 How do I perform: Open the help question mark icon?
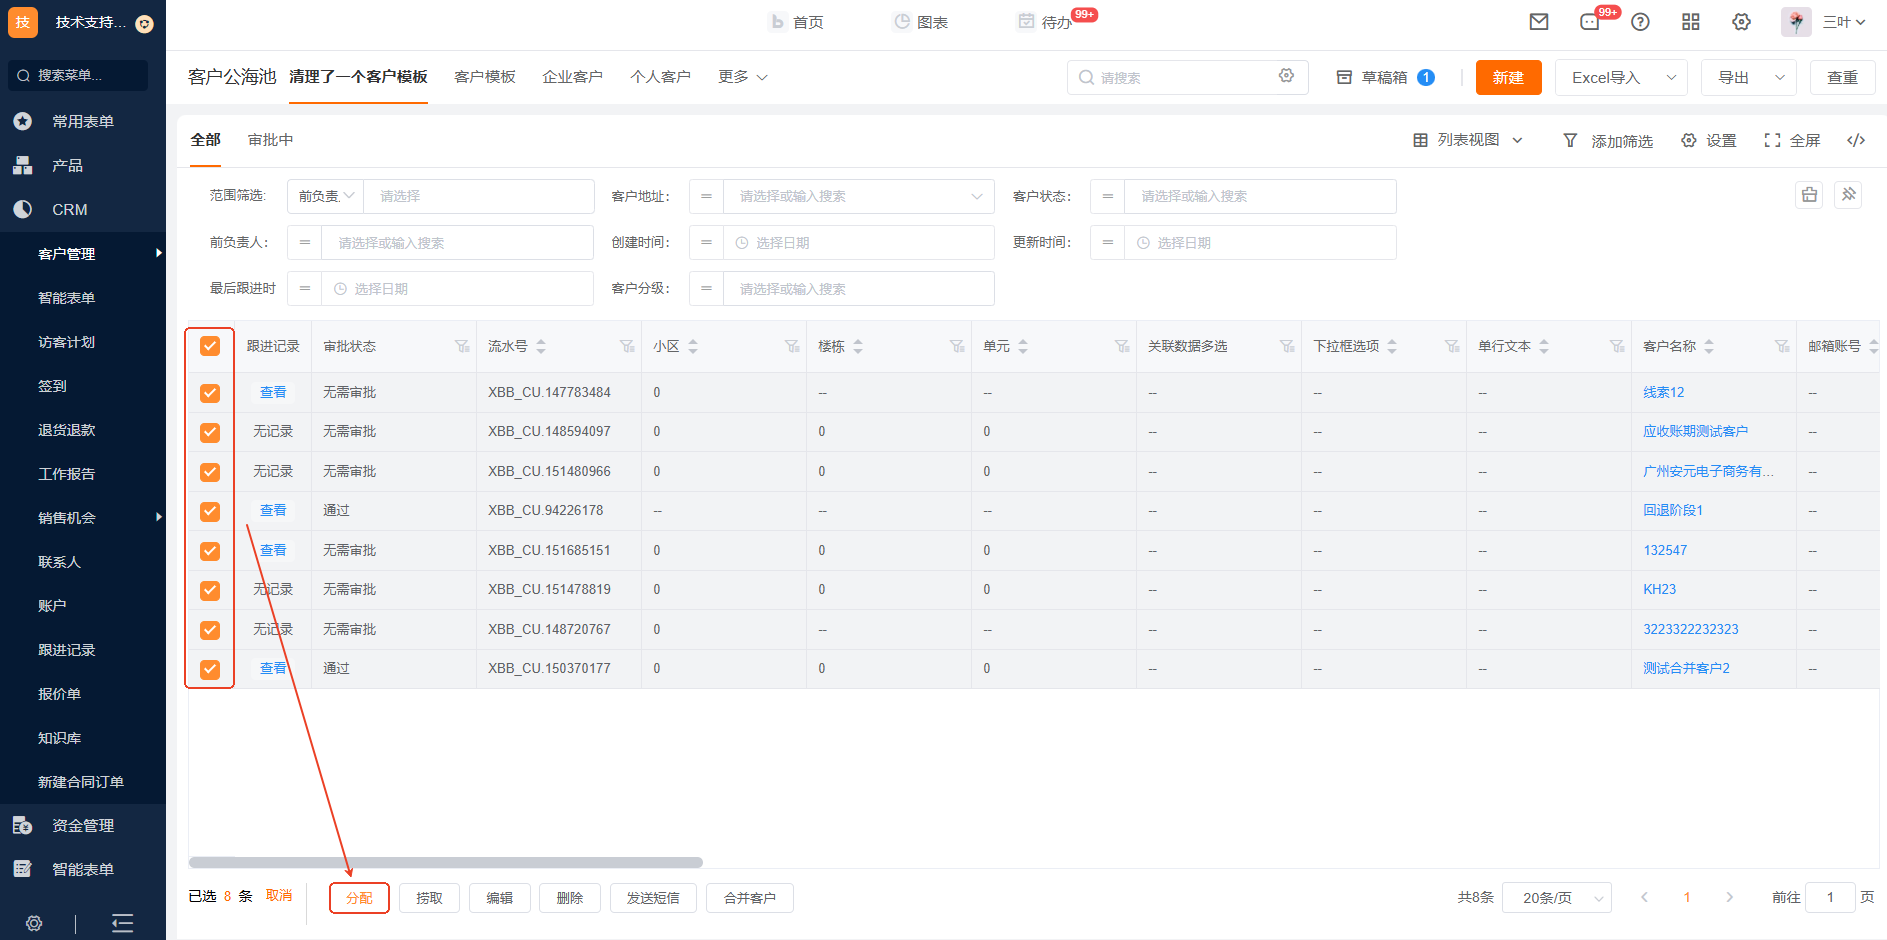point(1640,22)
